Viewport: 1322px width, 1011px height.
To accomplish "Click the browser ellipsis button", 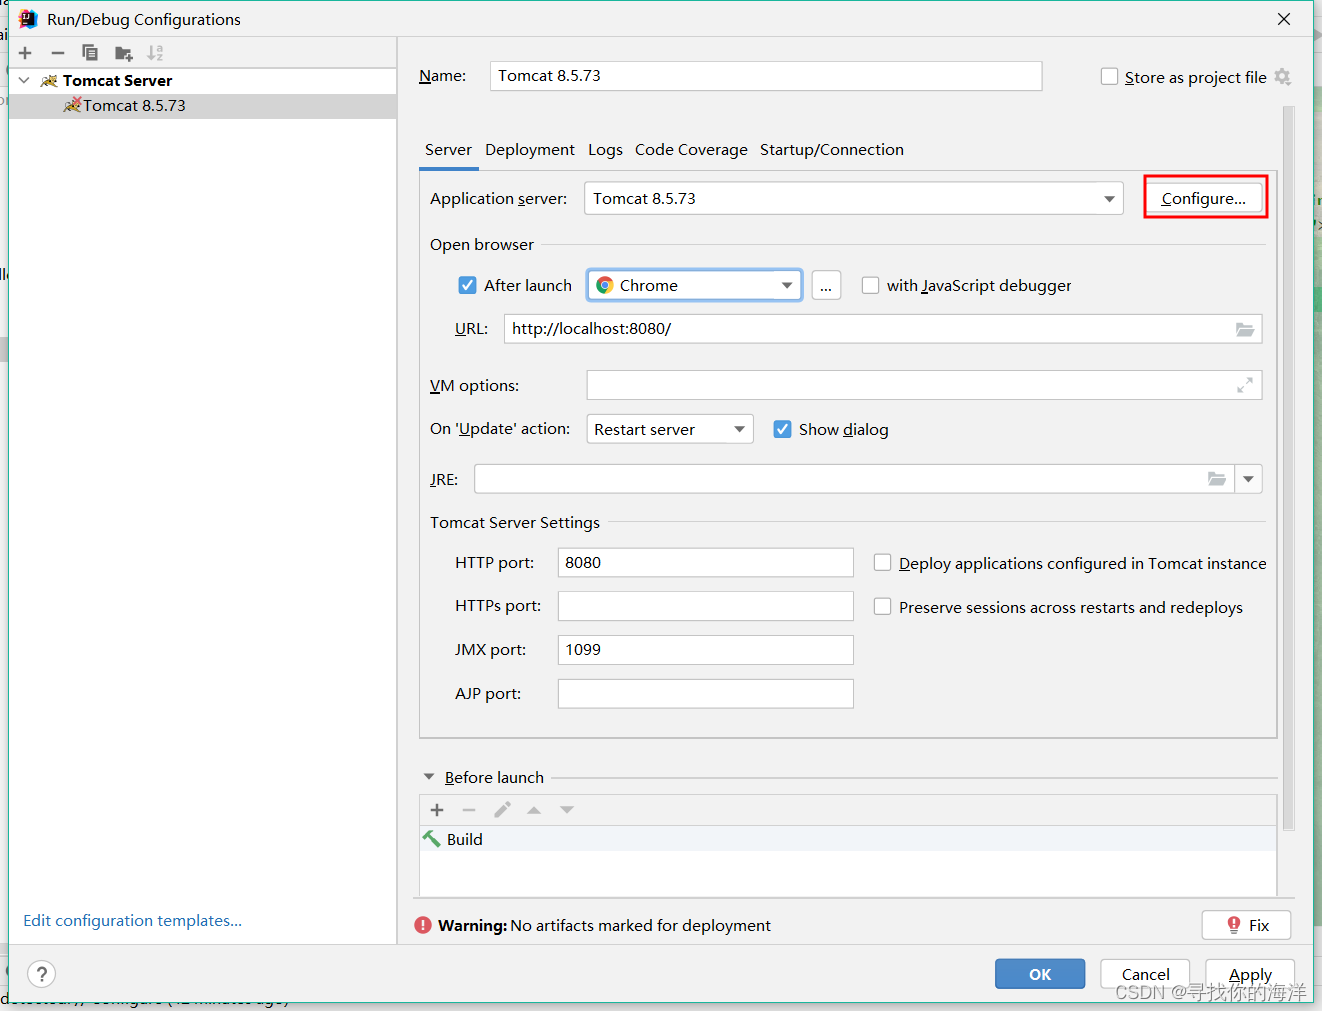I will (826, 285).
